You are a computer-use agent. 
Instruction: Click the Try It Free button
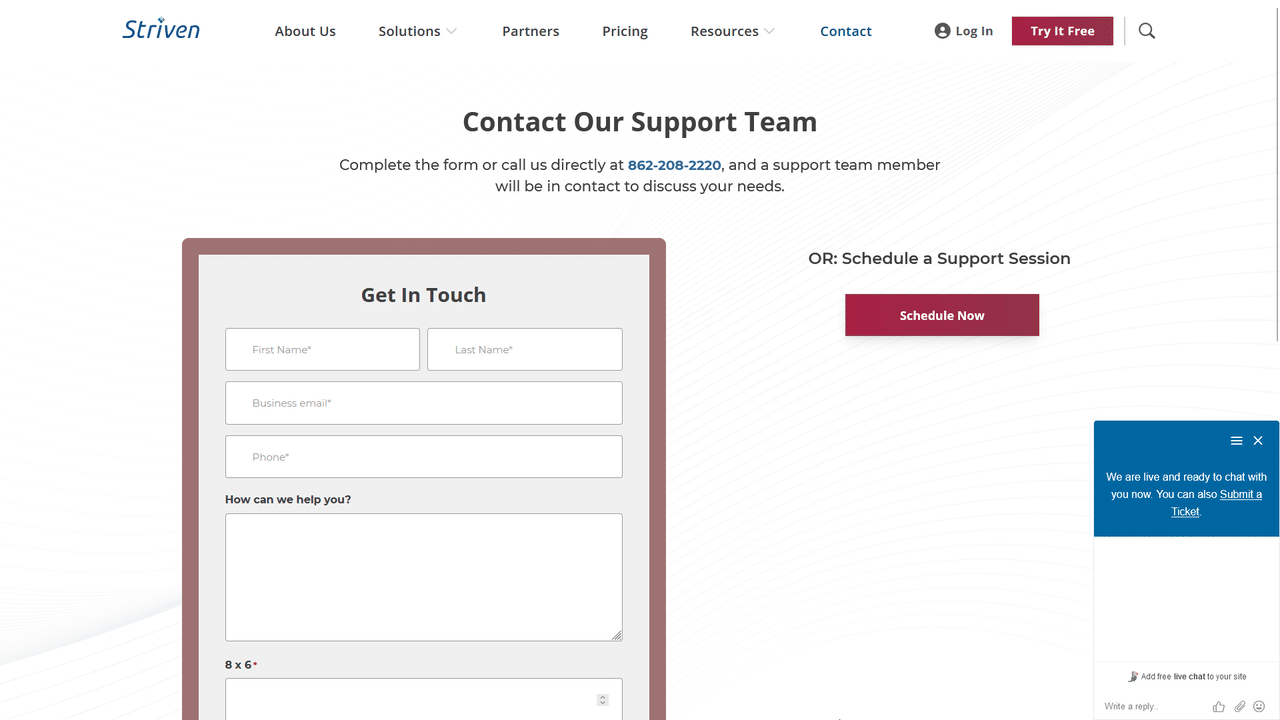click(x=1062, y=31)
